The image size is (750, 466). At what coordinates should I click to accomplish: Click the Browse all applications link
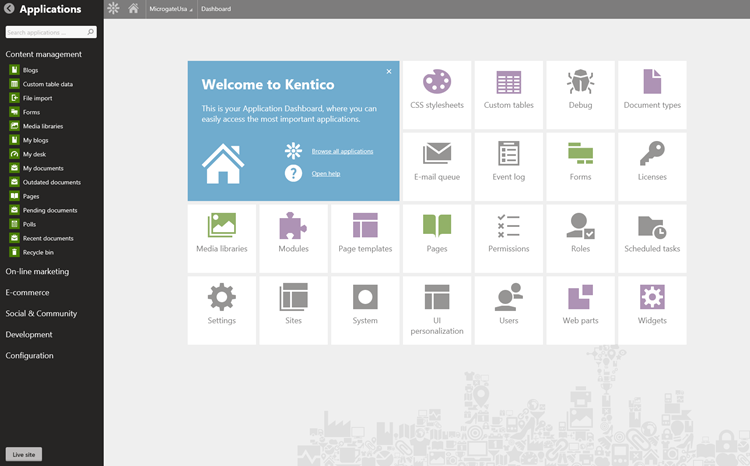(342, 151)
